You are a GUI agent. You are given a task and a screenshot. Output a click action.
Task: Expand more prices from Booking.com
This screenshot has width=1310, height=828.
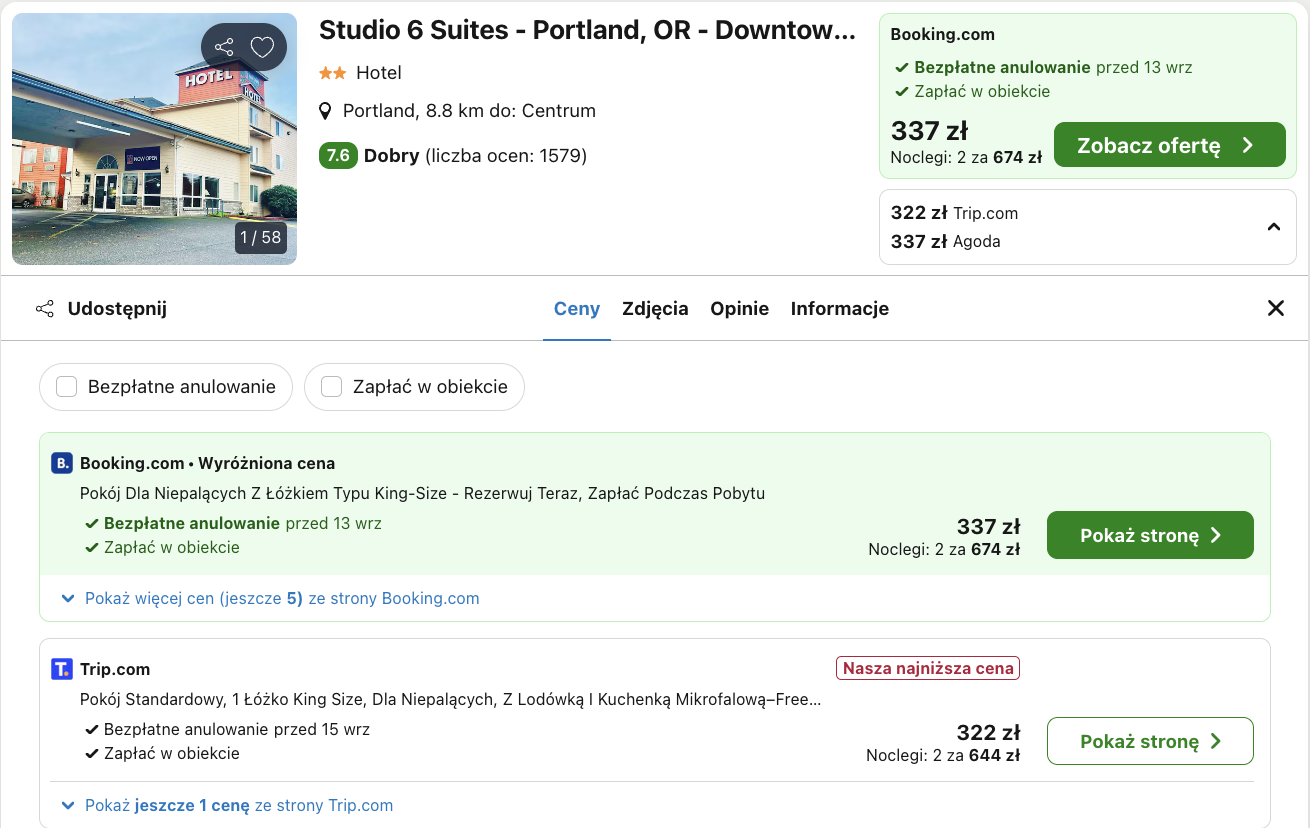tap(270, 598)
